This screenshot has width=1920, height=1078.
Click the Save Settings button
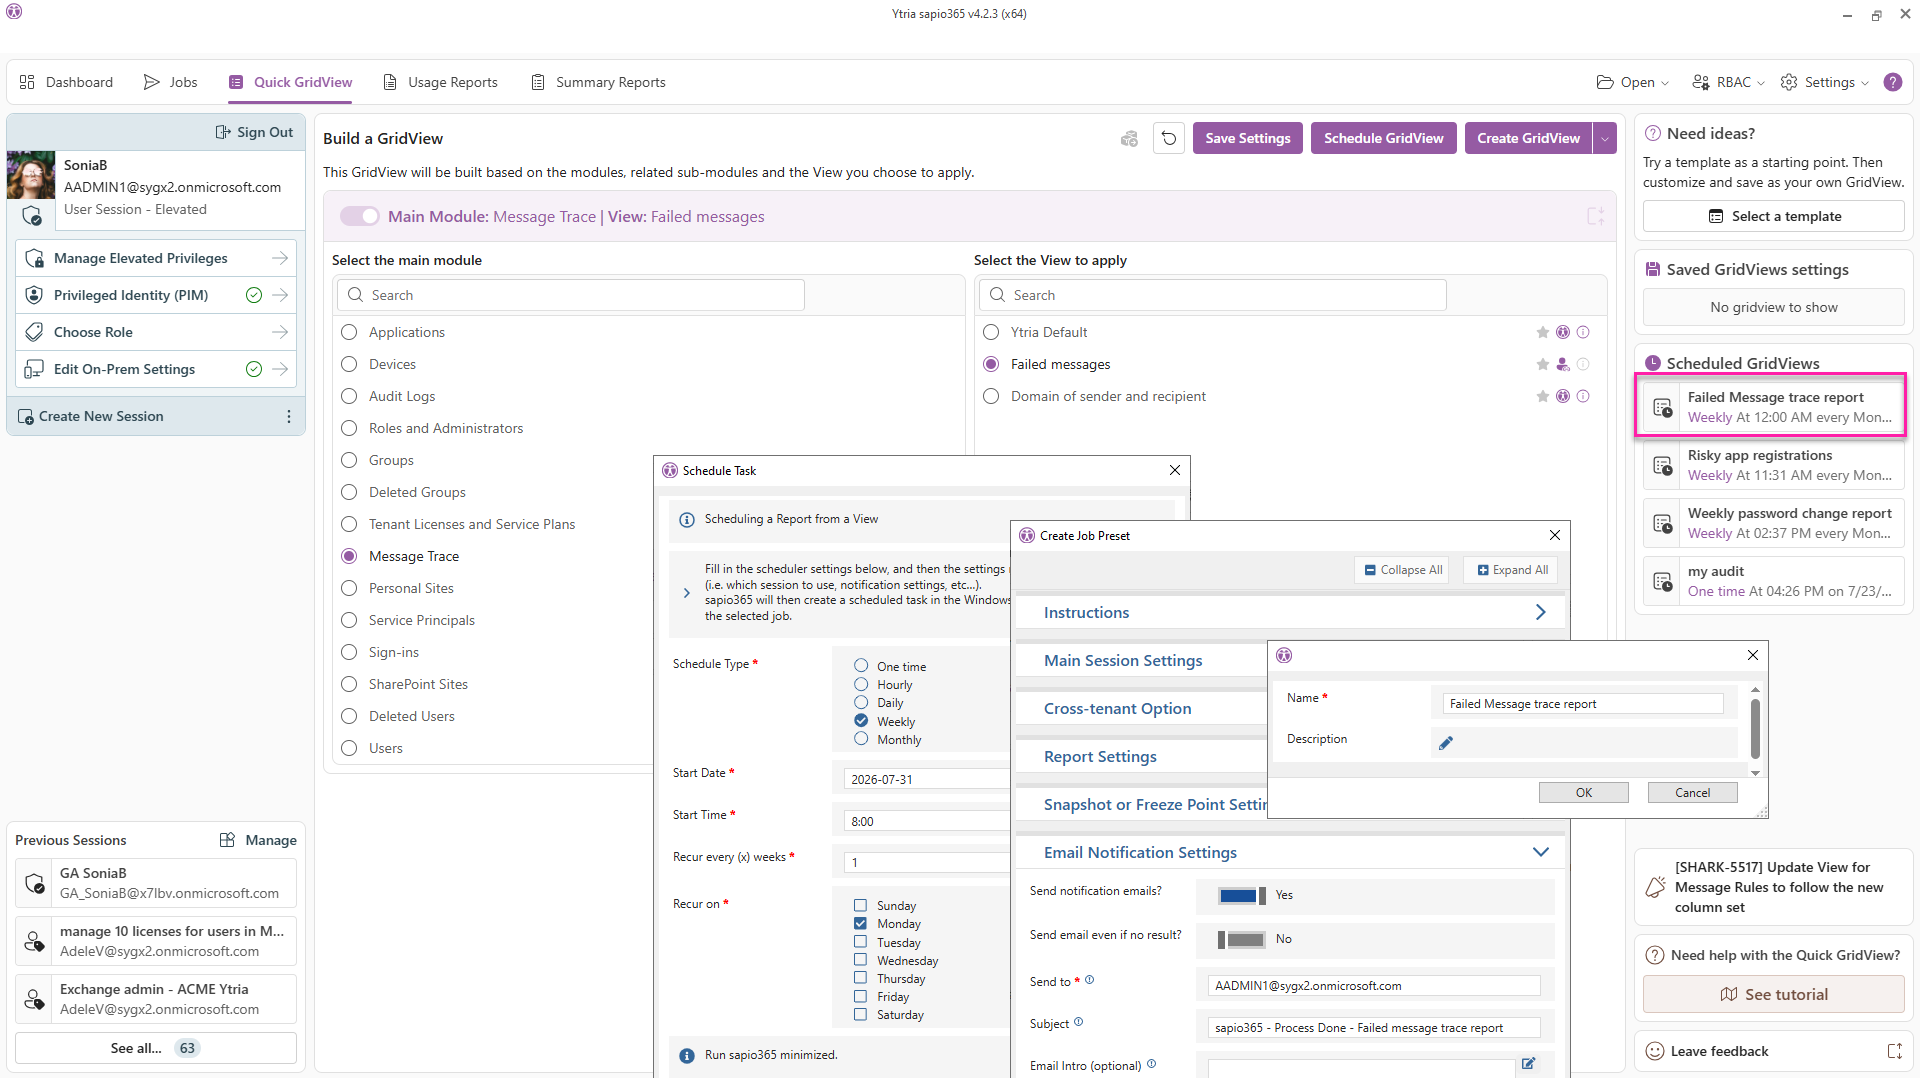(1248, 138)
